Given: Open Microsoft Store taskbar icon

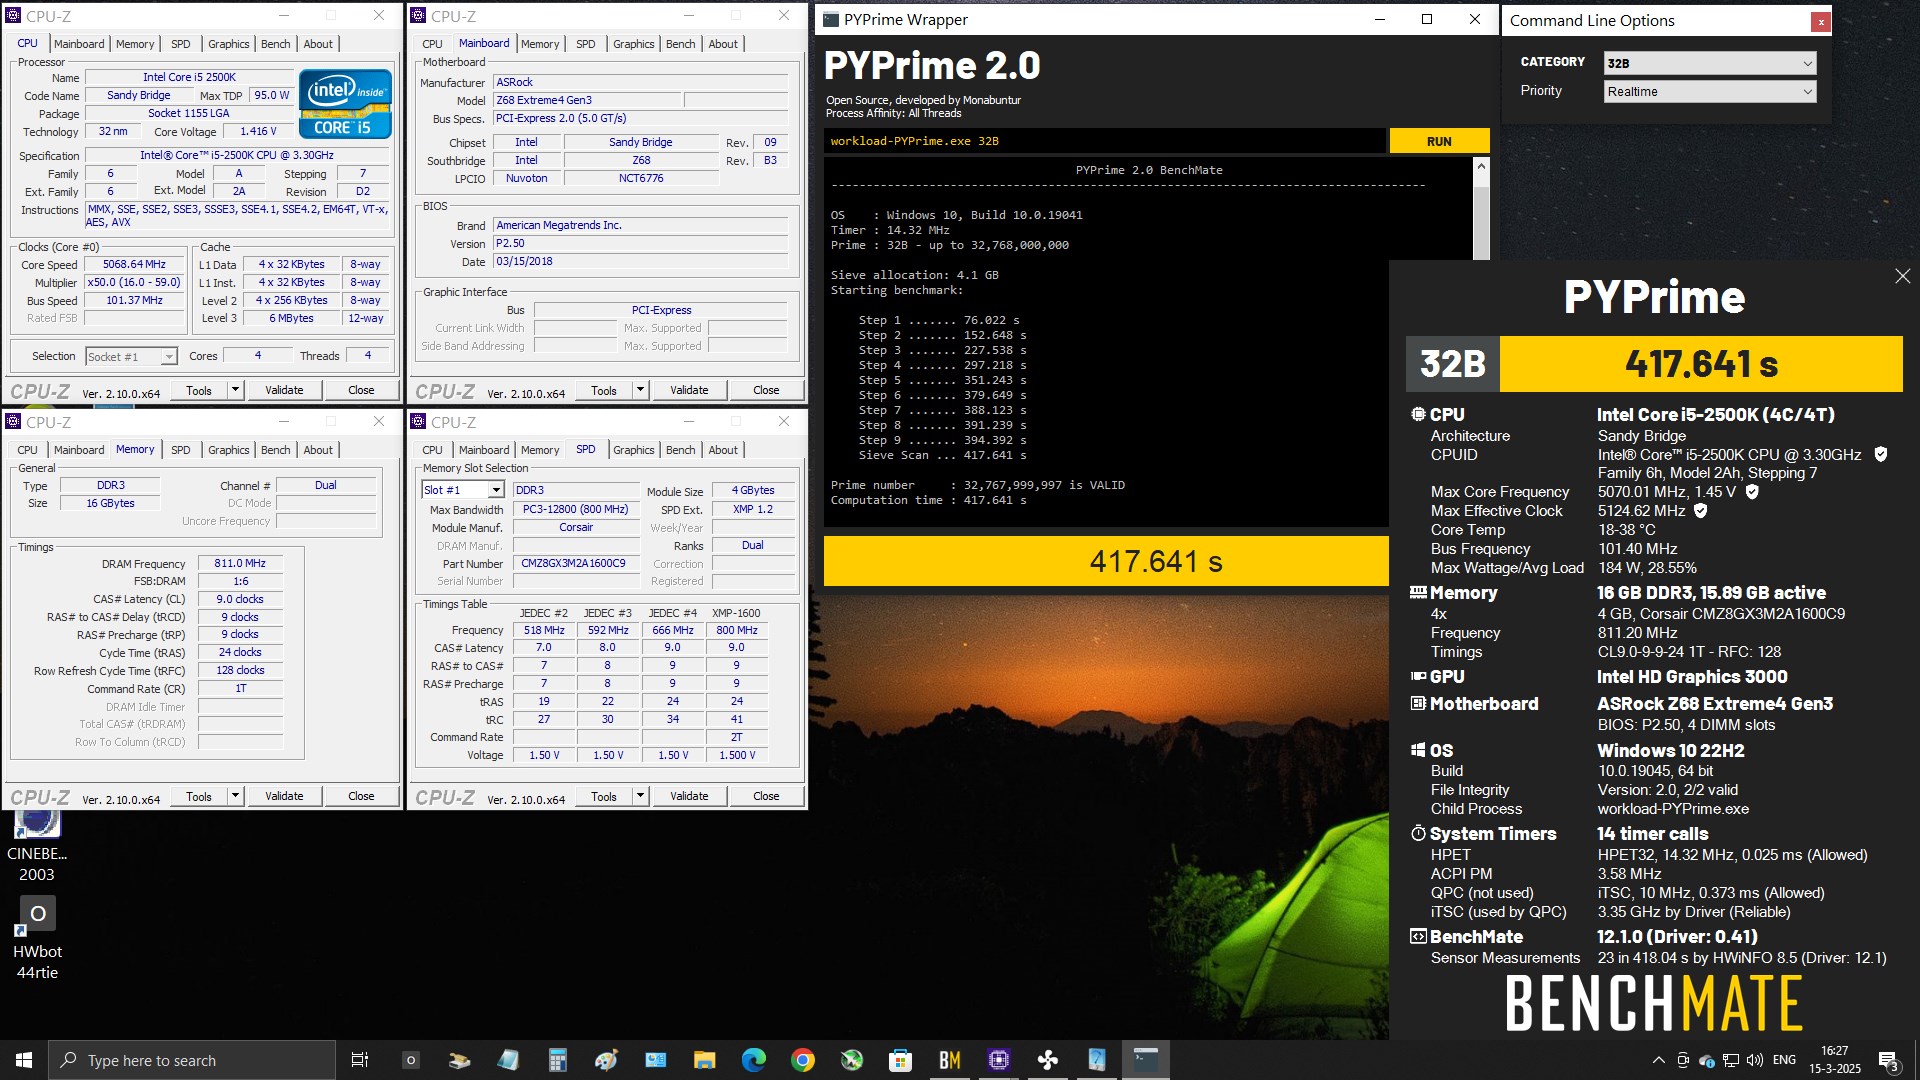Looking at the screenshot, I should (x=900, y=1060).
